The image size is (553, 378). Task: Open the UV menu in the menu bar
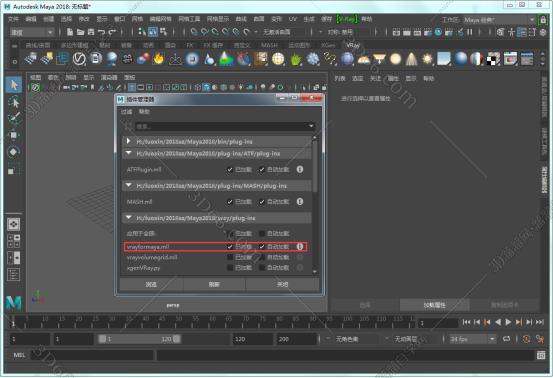[293, 19]
